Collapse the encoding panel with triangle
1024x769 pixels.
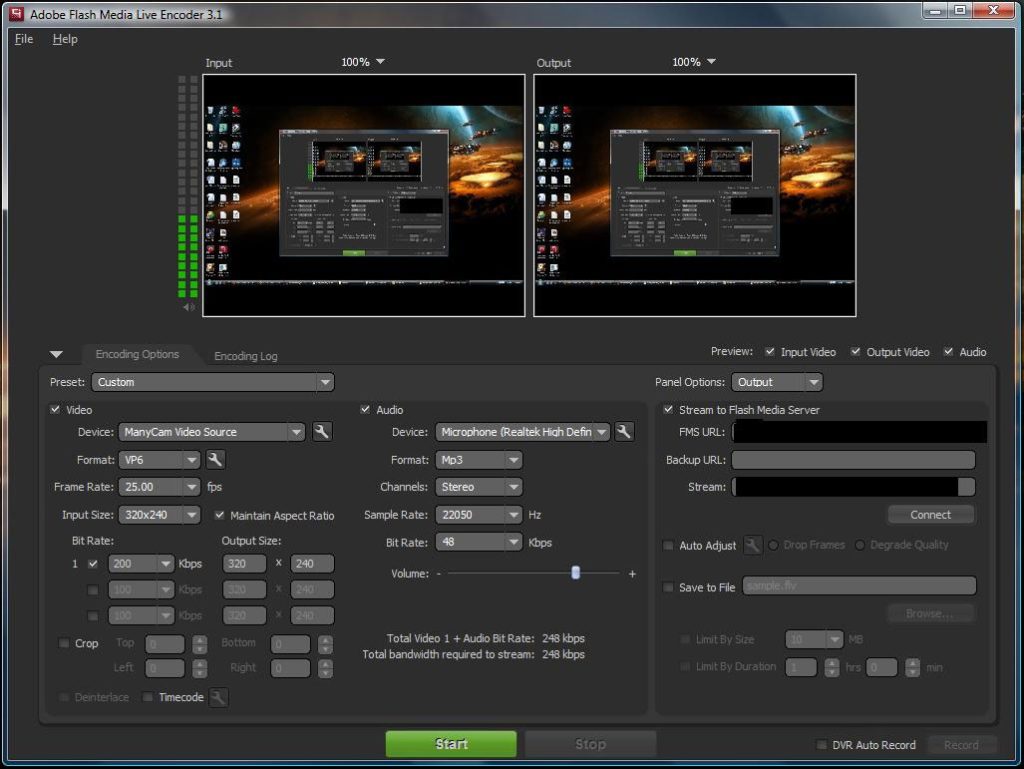pos(56,354)
